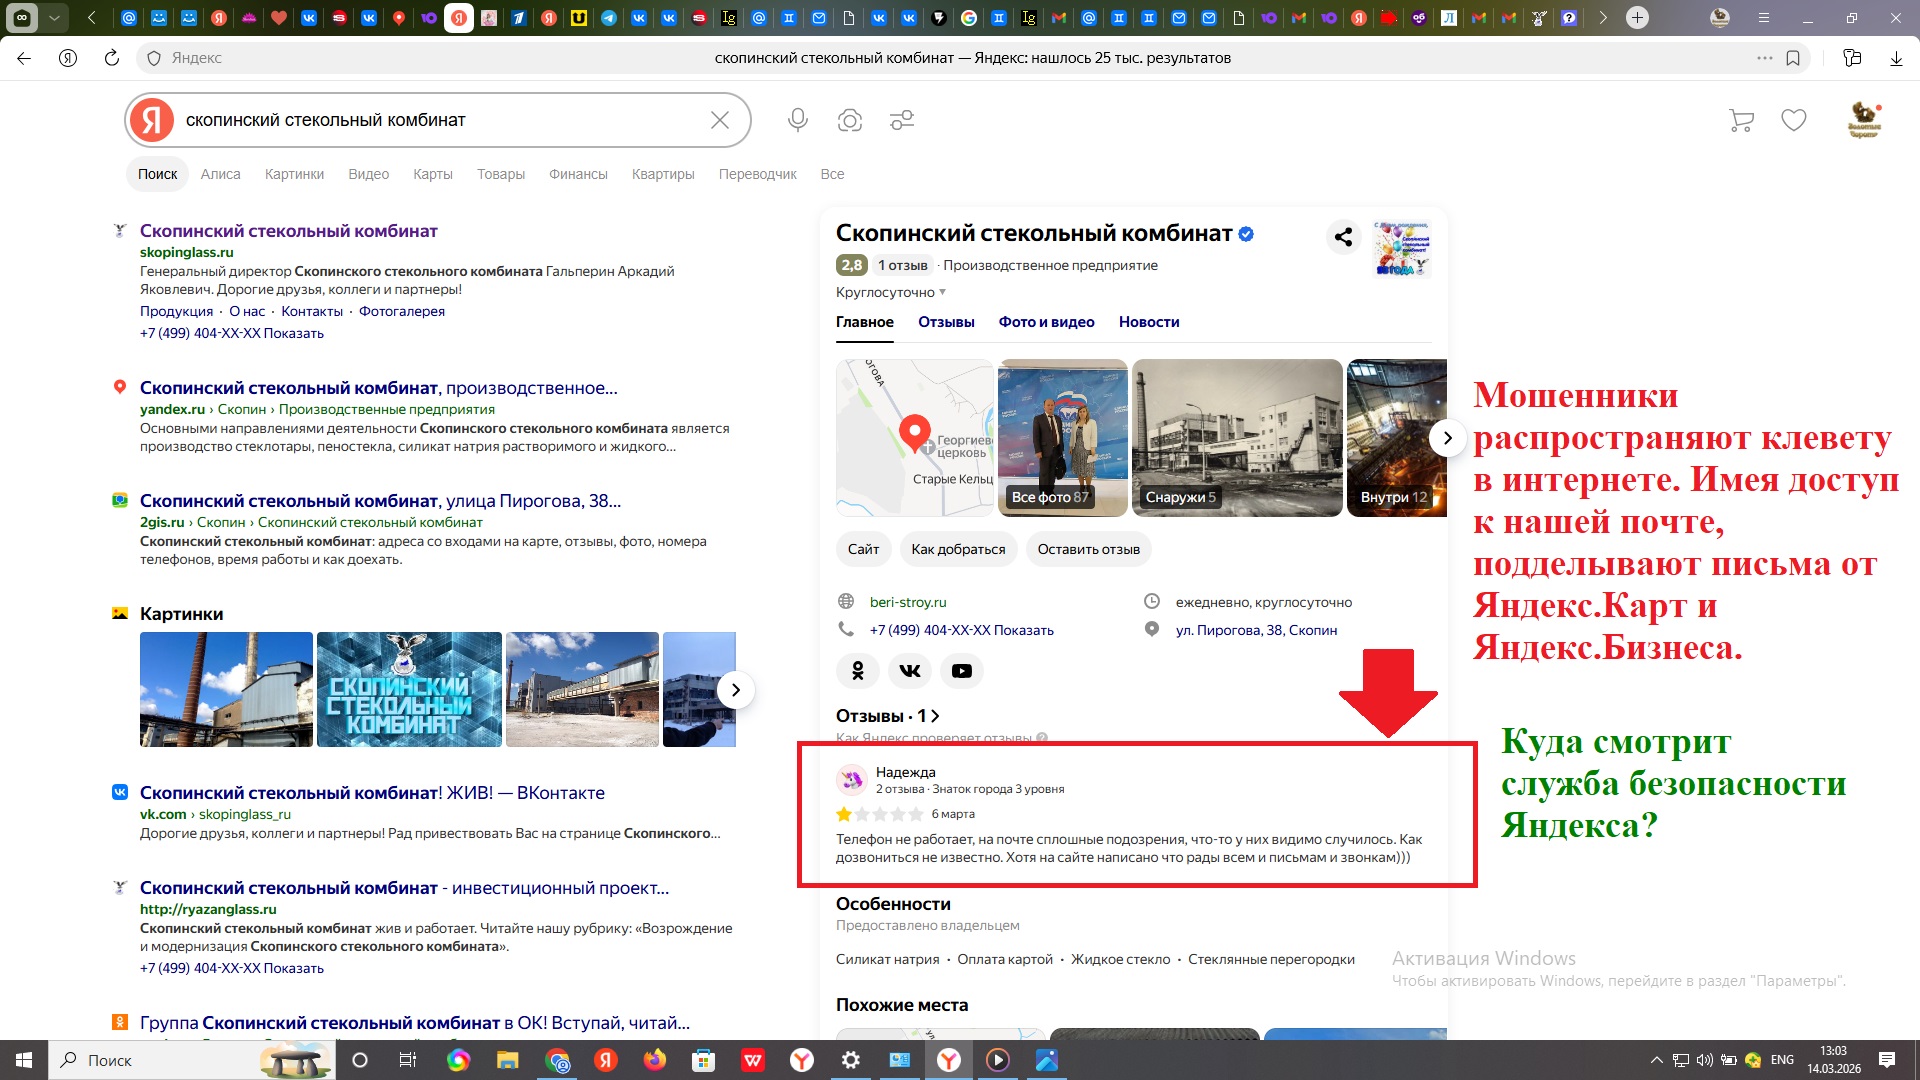1920x1080 pixels.
Task: Click the microphone voice search icon
Action: [797, 120]
